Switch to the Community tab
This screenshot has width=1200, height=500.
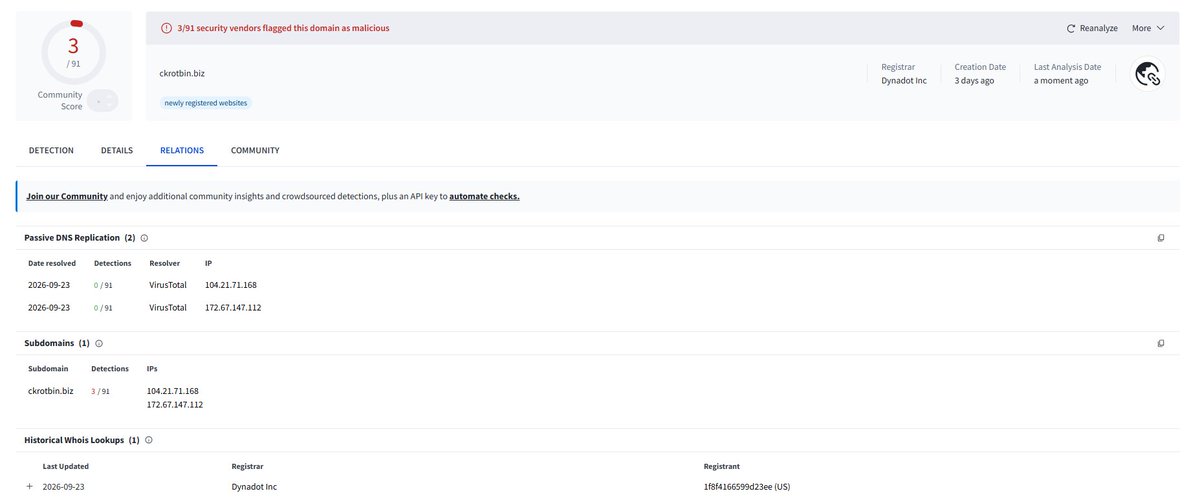click(x=255, y=150)
